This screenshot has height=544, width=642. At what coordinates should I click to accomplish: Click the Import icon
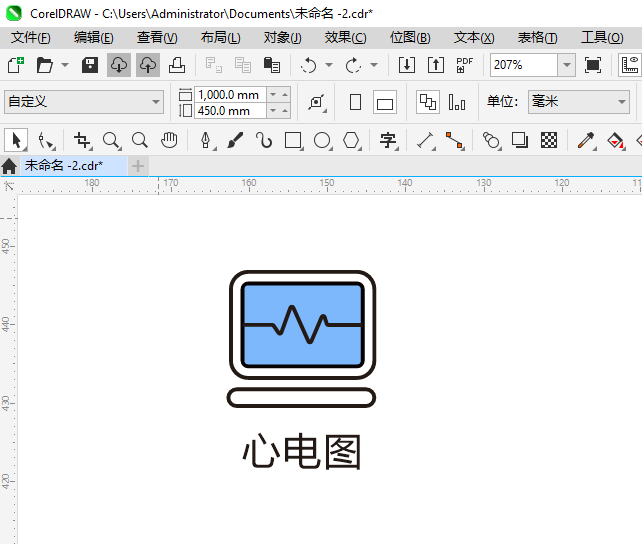click(407, 65)
